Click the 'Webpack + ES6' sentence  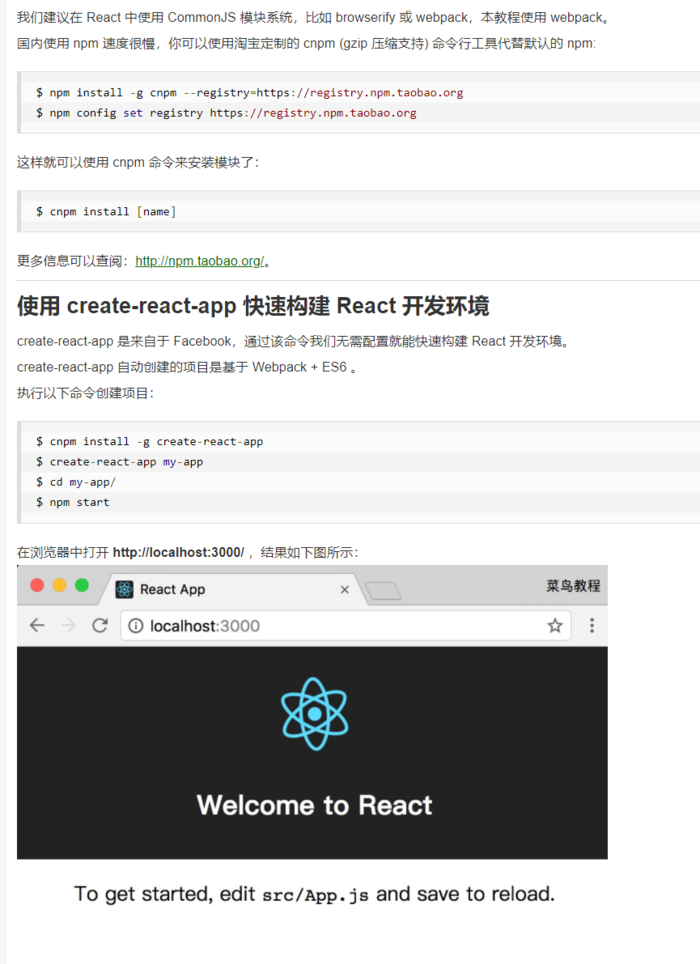(187, 367)
